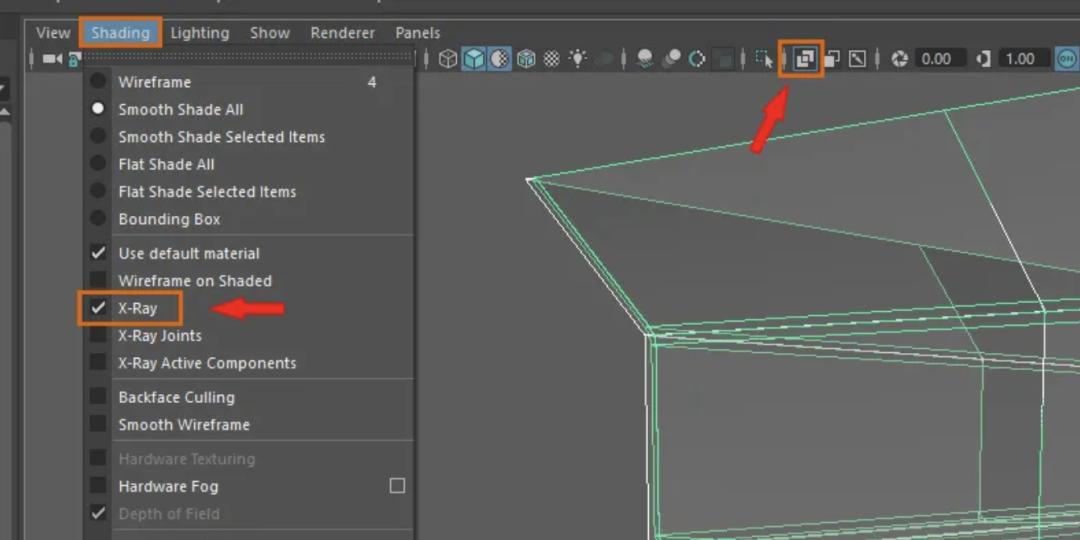The width and height of the screenshot is (1080, 540).
Task: Click the Wireframe cube icon in toolbar
Action: point(448,59)
